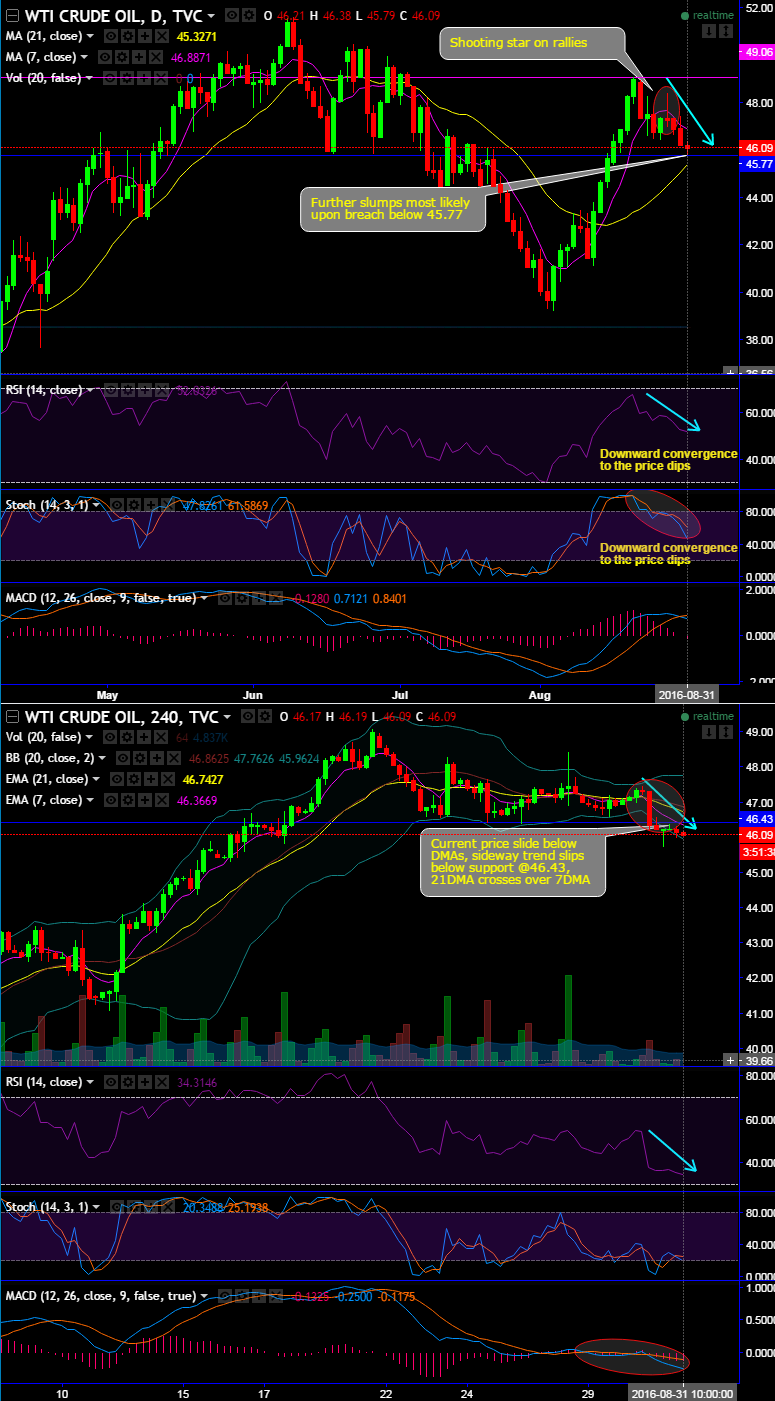775x1401 pixels.
Task: Remove EMA (21, close) with its X icon
Action: (167, 778)
